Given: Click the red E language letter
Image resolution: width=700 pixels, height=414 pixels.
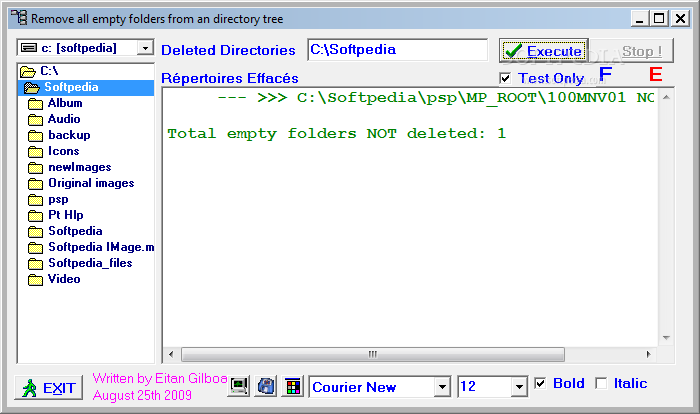Looking at the screenshot, I should click(655, 75).
